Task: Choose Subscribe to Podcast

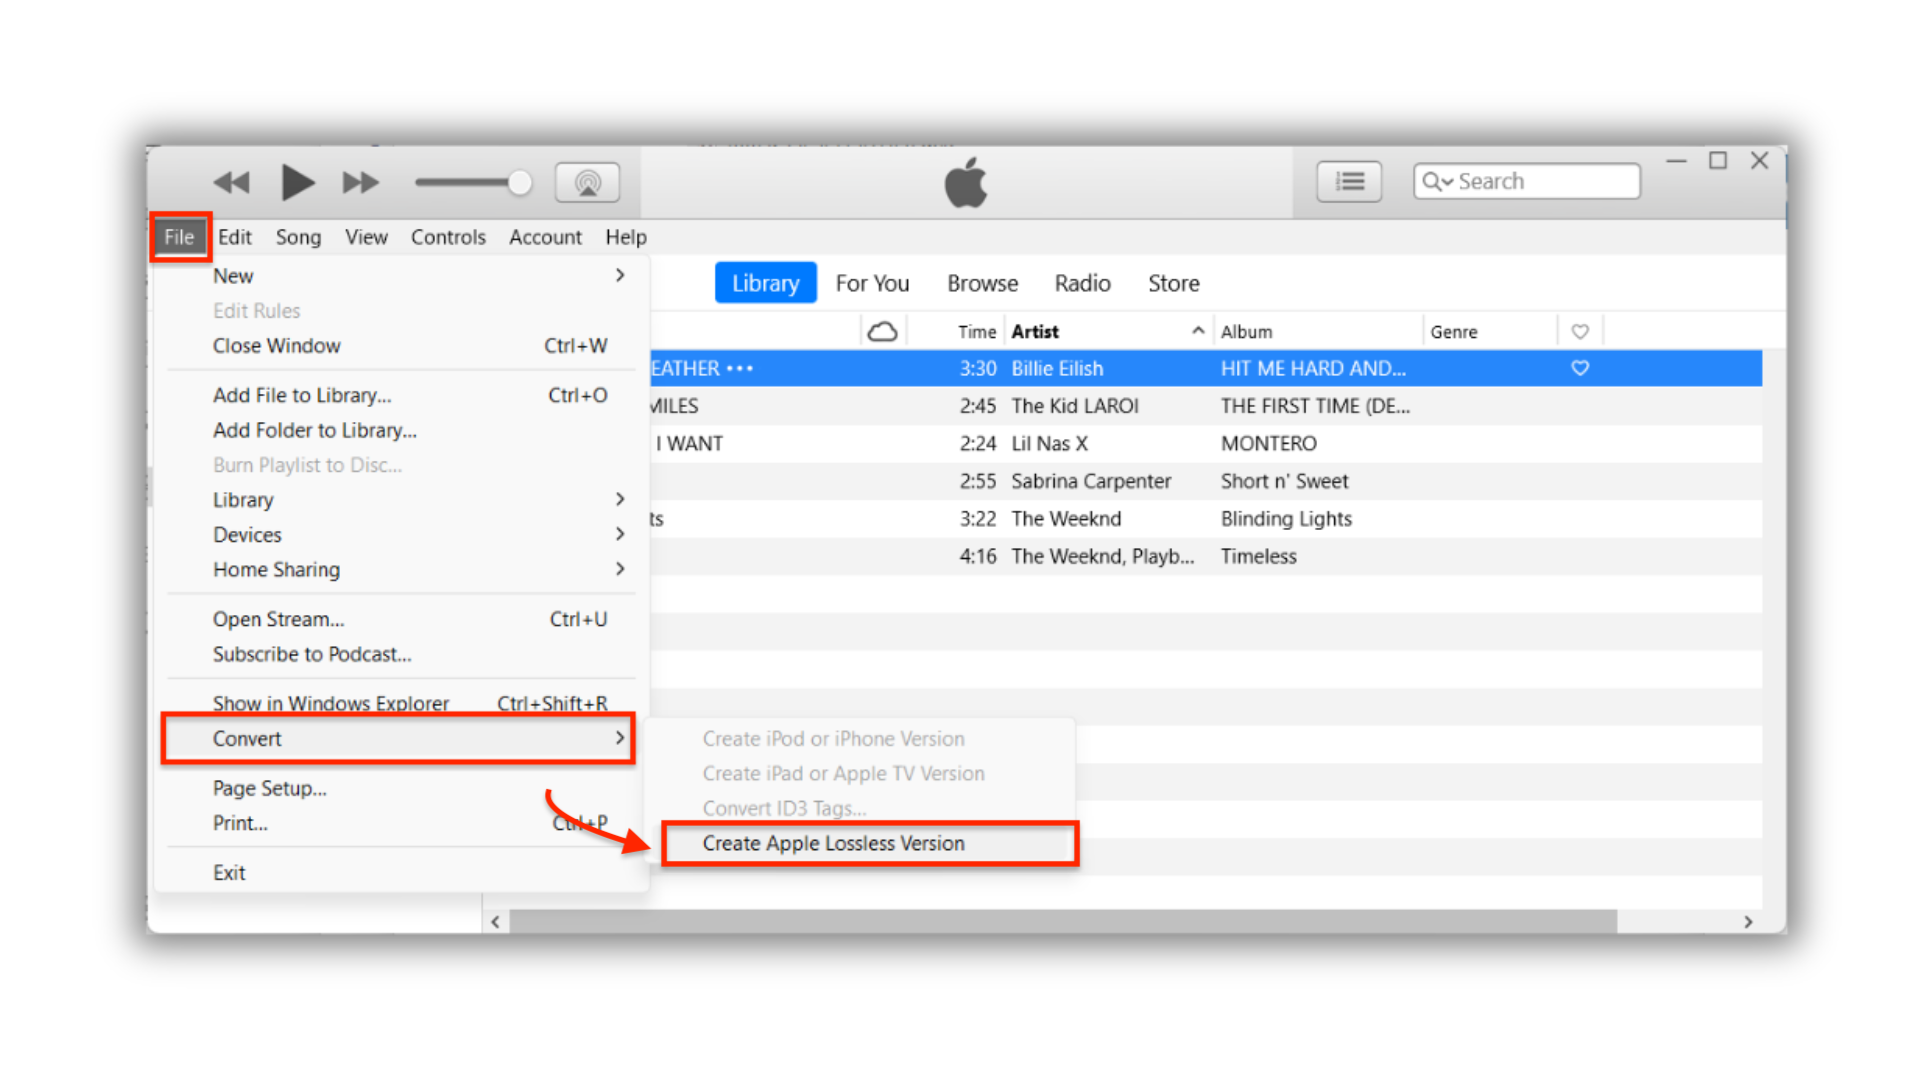Action: tap(400, 654)
